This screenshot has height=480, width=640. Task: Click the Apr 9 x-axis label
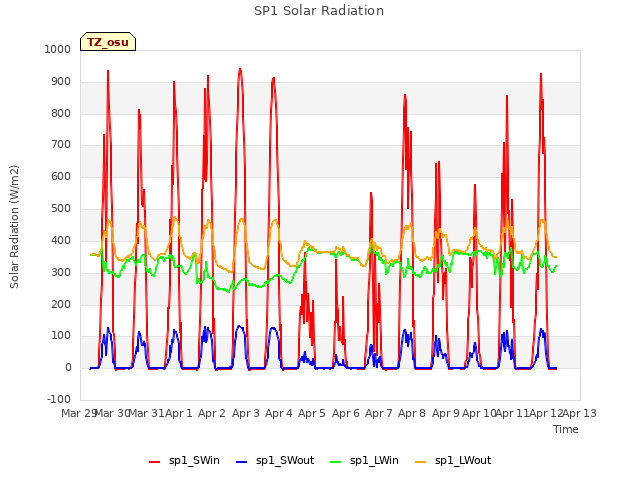pyautogui.click(x=446, y=413)
